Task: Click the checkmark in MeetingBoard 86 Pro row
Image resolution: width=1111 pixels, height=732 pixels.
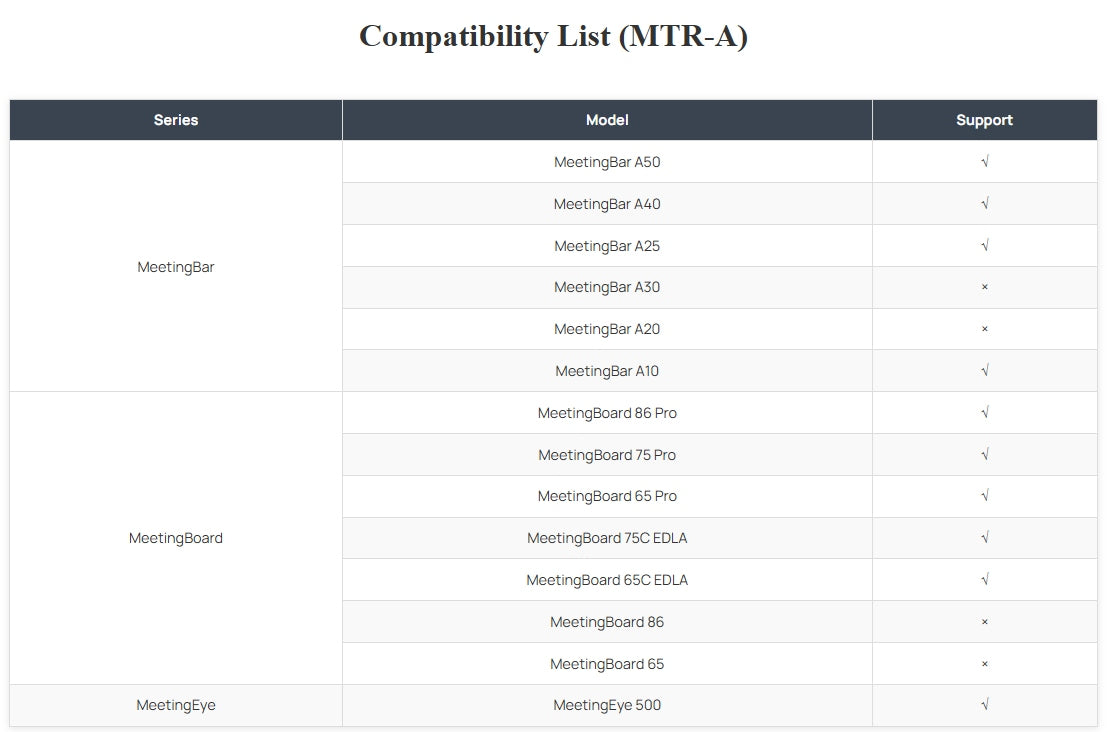Action: pos(985,412)
